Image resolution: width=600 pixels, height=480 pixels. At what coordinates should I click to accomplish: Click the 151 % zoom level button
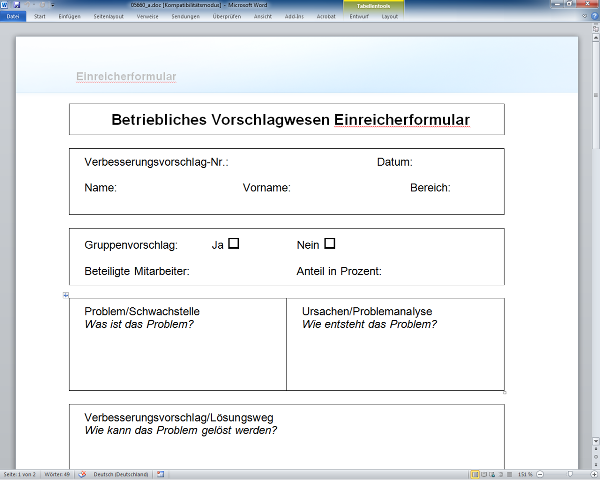pyautogui.click(x=524, y=474)
